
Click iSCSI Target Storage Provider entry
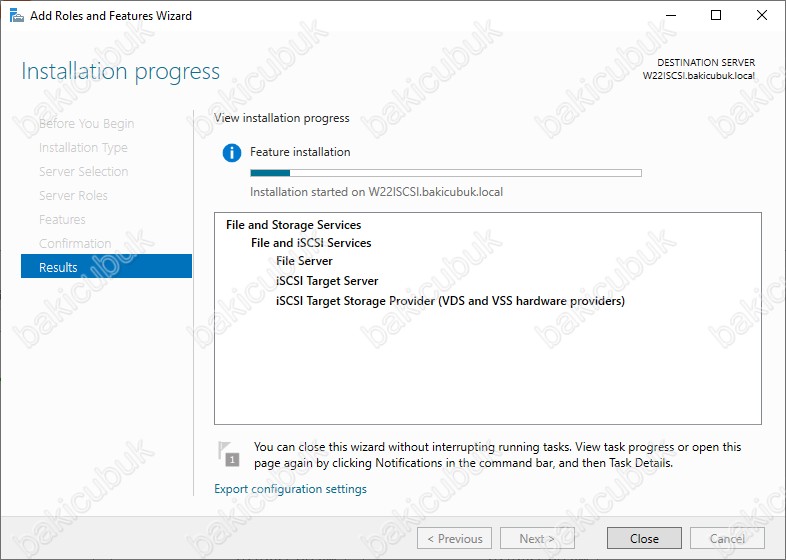[450, 301]
